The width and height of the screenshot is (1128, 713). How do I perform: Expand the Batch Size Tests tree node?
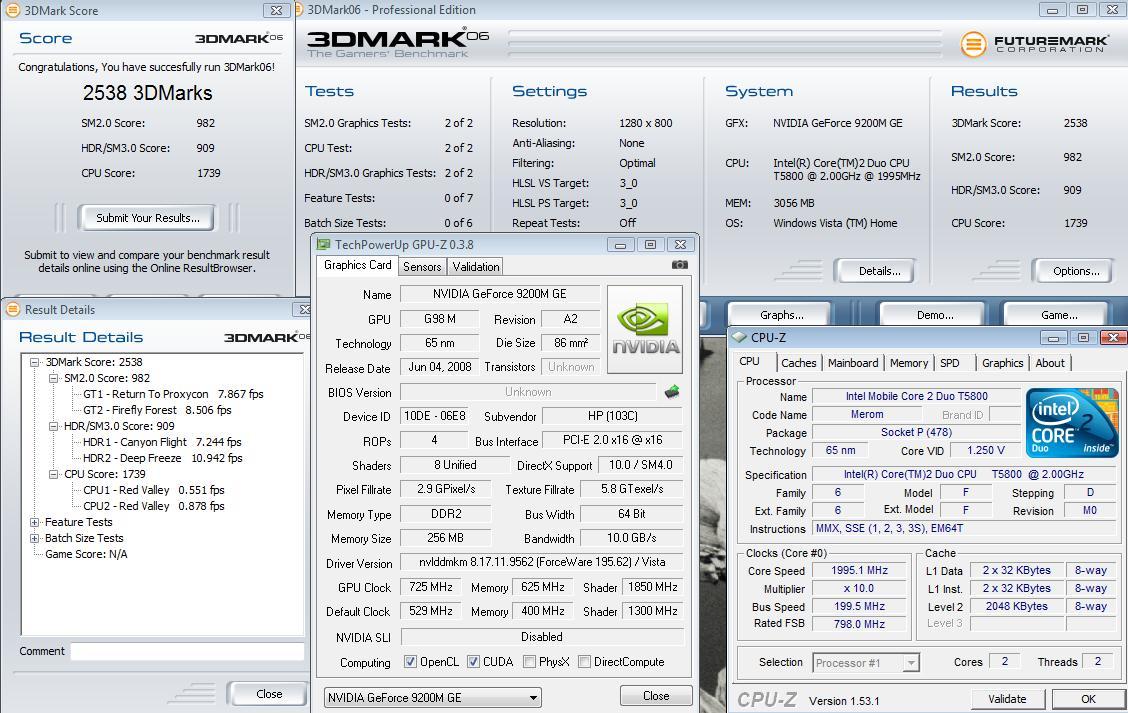pyautogui.click(x=35, y=538)
